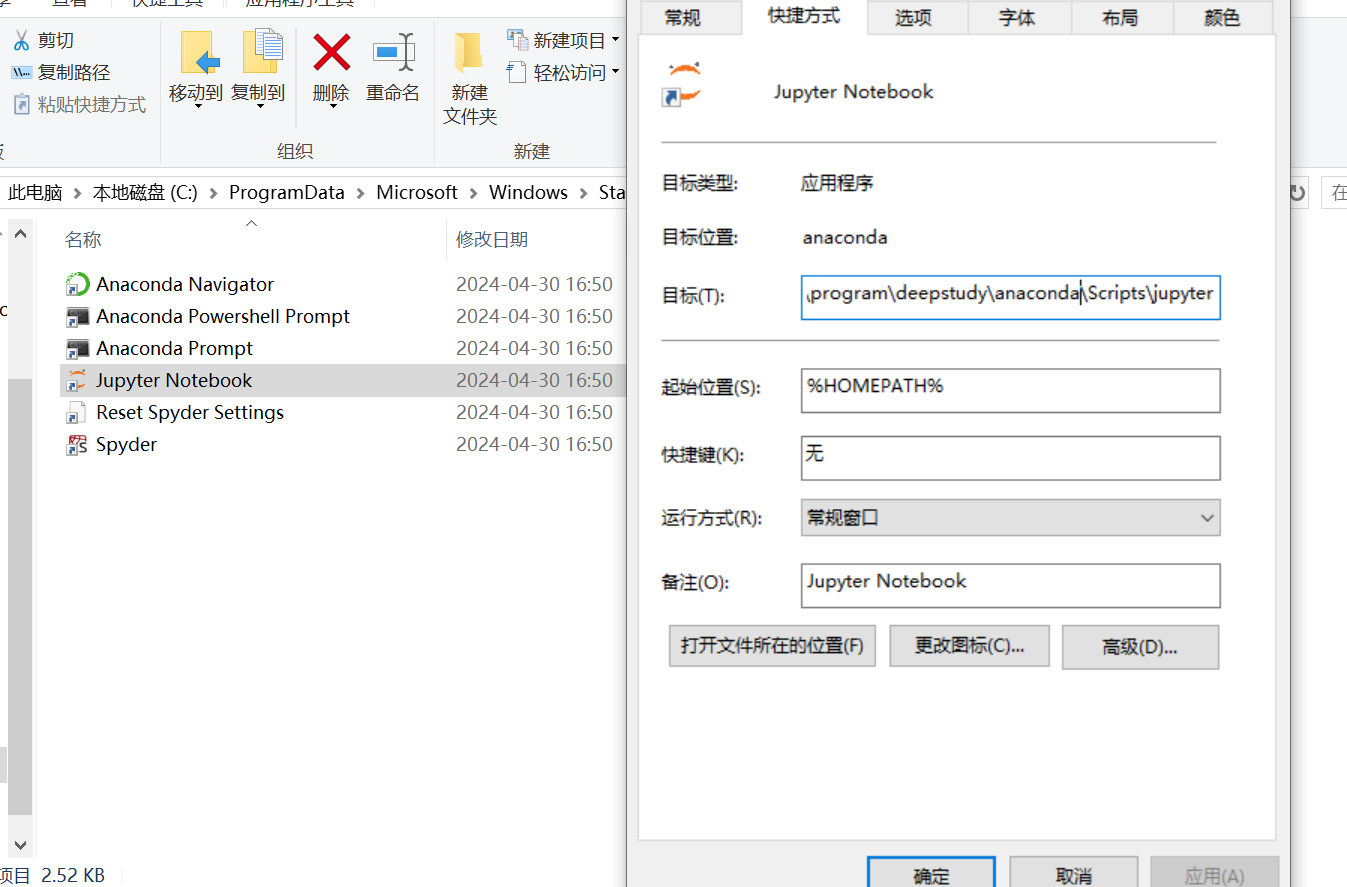Click the New folder icon

[469, 53]
